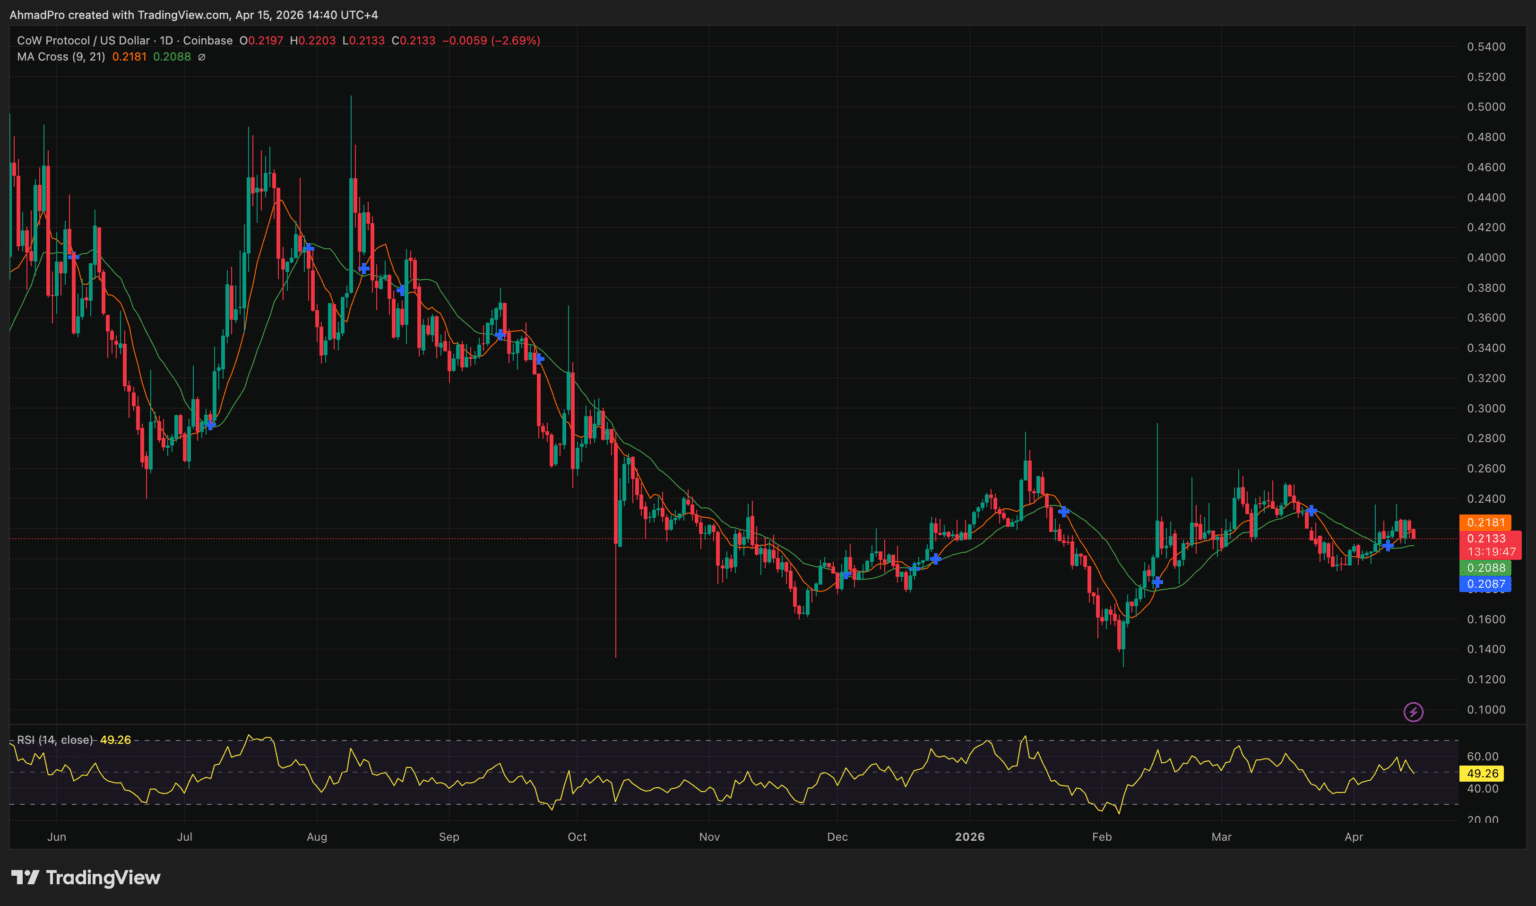Click the ∅ symbol beside MA Cross values
Viewport: 1536px width, 906px height.
pos(201,57)
